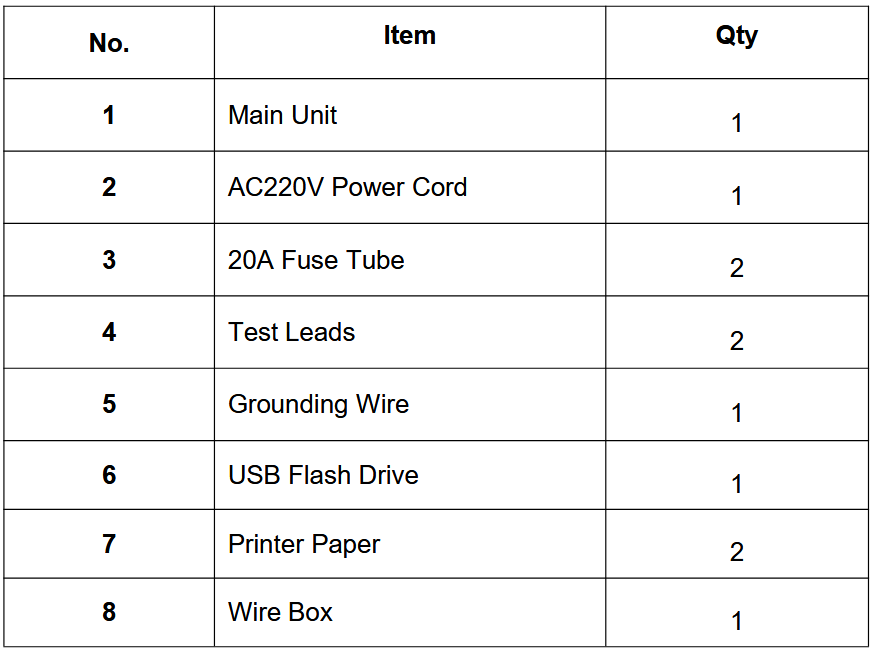Click the "USB Flash Drive" item

coord(323,475)
